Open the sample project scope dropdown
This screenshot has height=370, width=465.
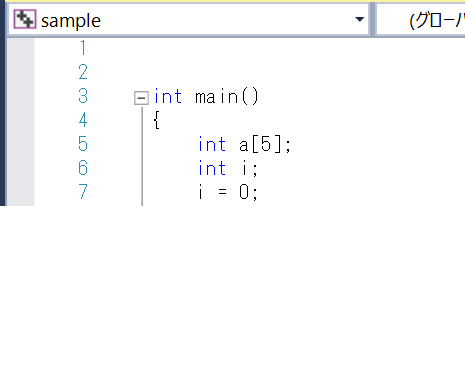tap(188, 19)
